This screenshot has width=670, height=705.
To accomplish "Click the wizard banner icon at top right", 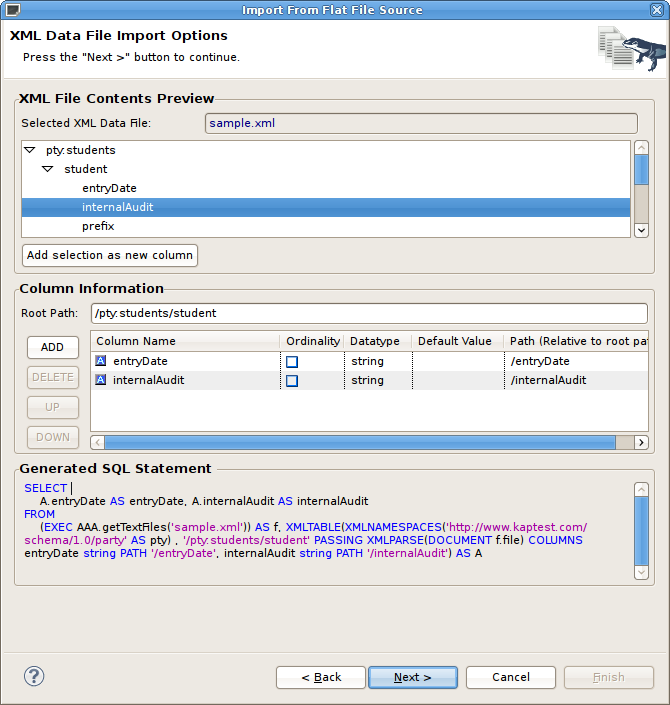I will point(631,47).
